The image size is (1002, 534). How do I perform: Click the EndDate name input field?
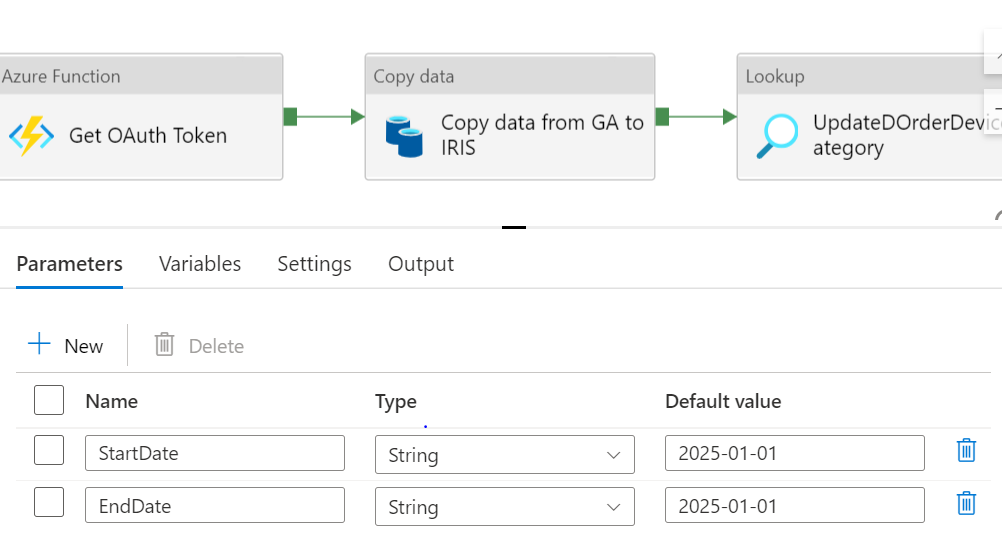coord(214,506)
